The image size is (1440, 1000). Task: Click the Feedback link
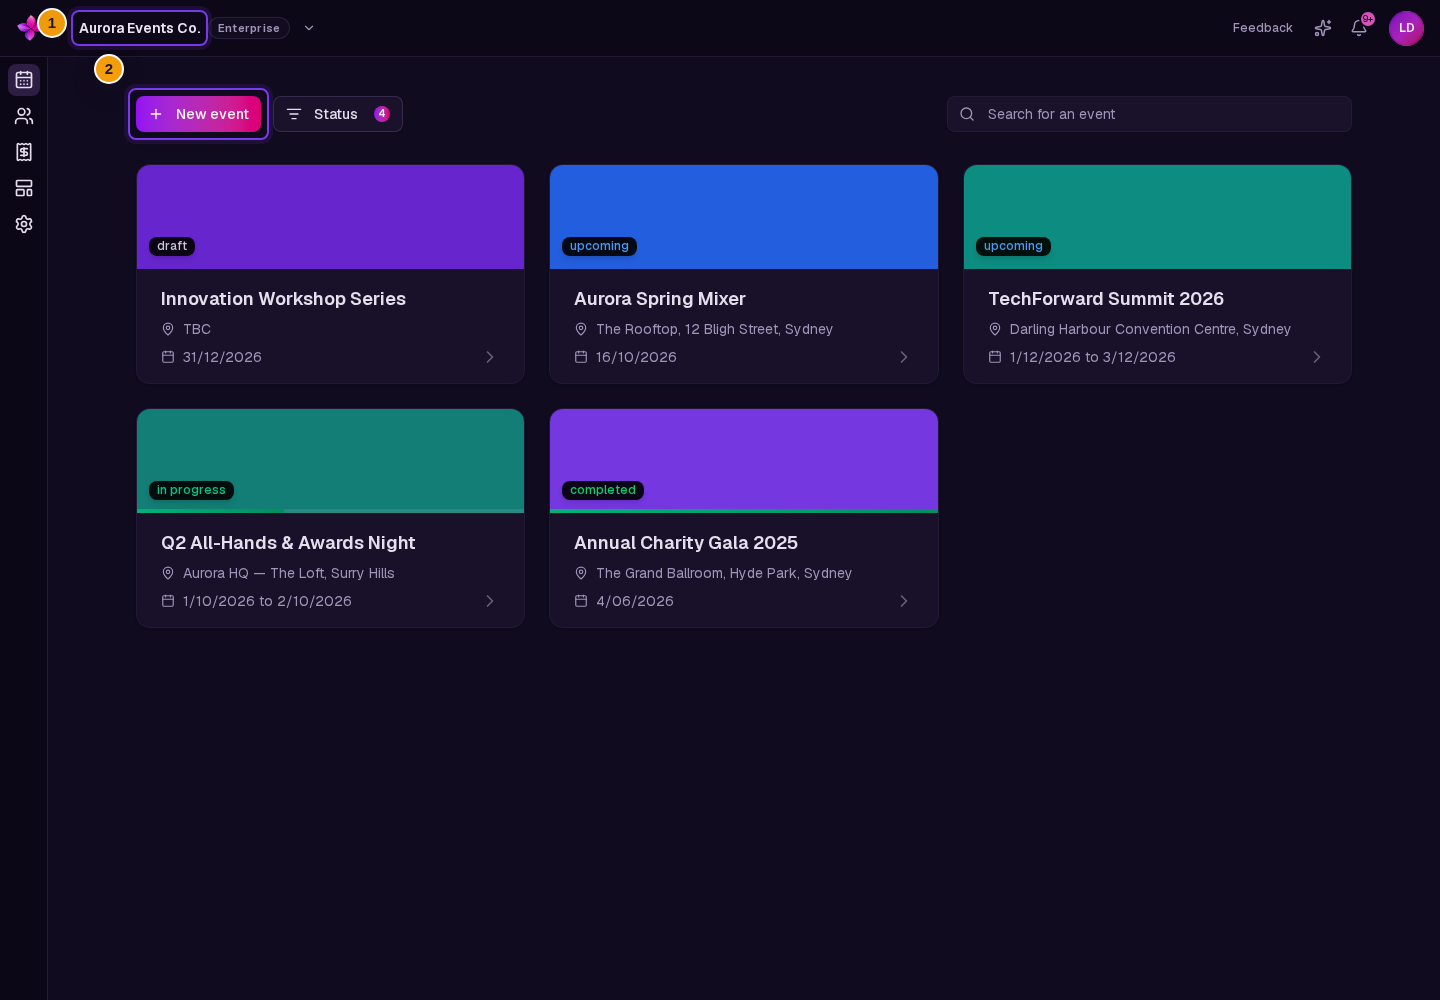[1262, 28]
